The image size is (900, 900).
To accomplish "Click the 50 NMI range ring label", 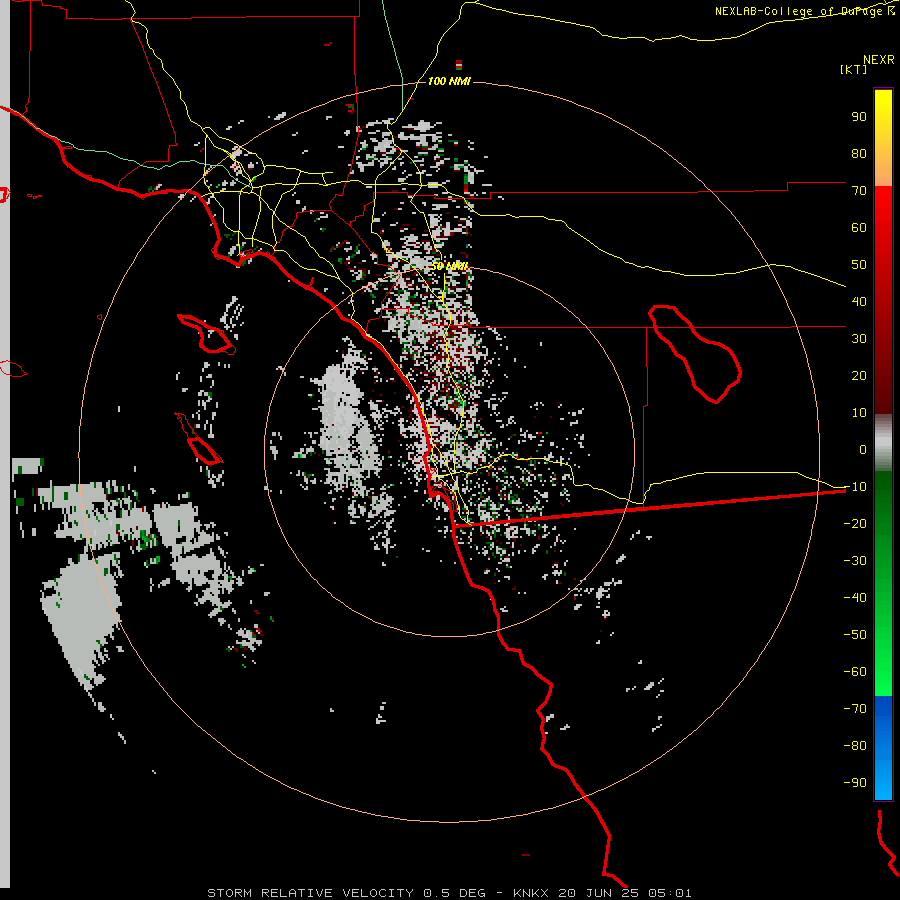I will pos(449,266).
